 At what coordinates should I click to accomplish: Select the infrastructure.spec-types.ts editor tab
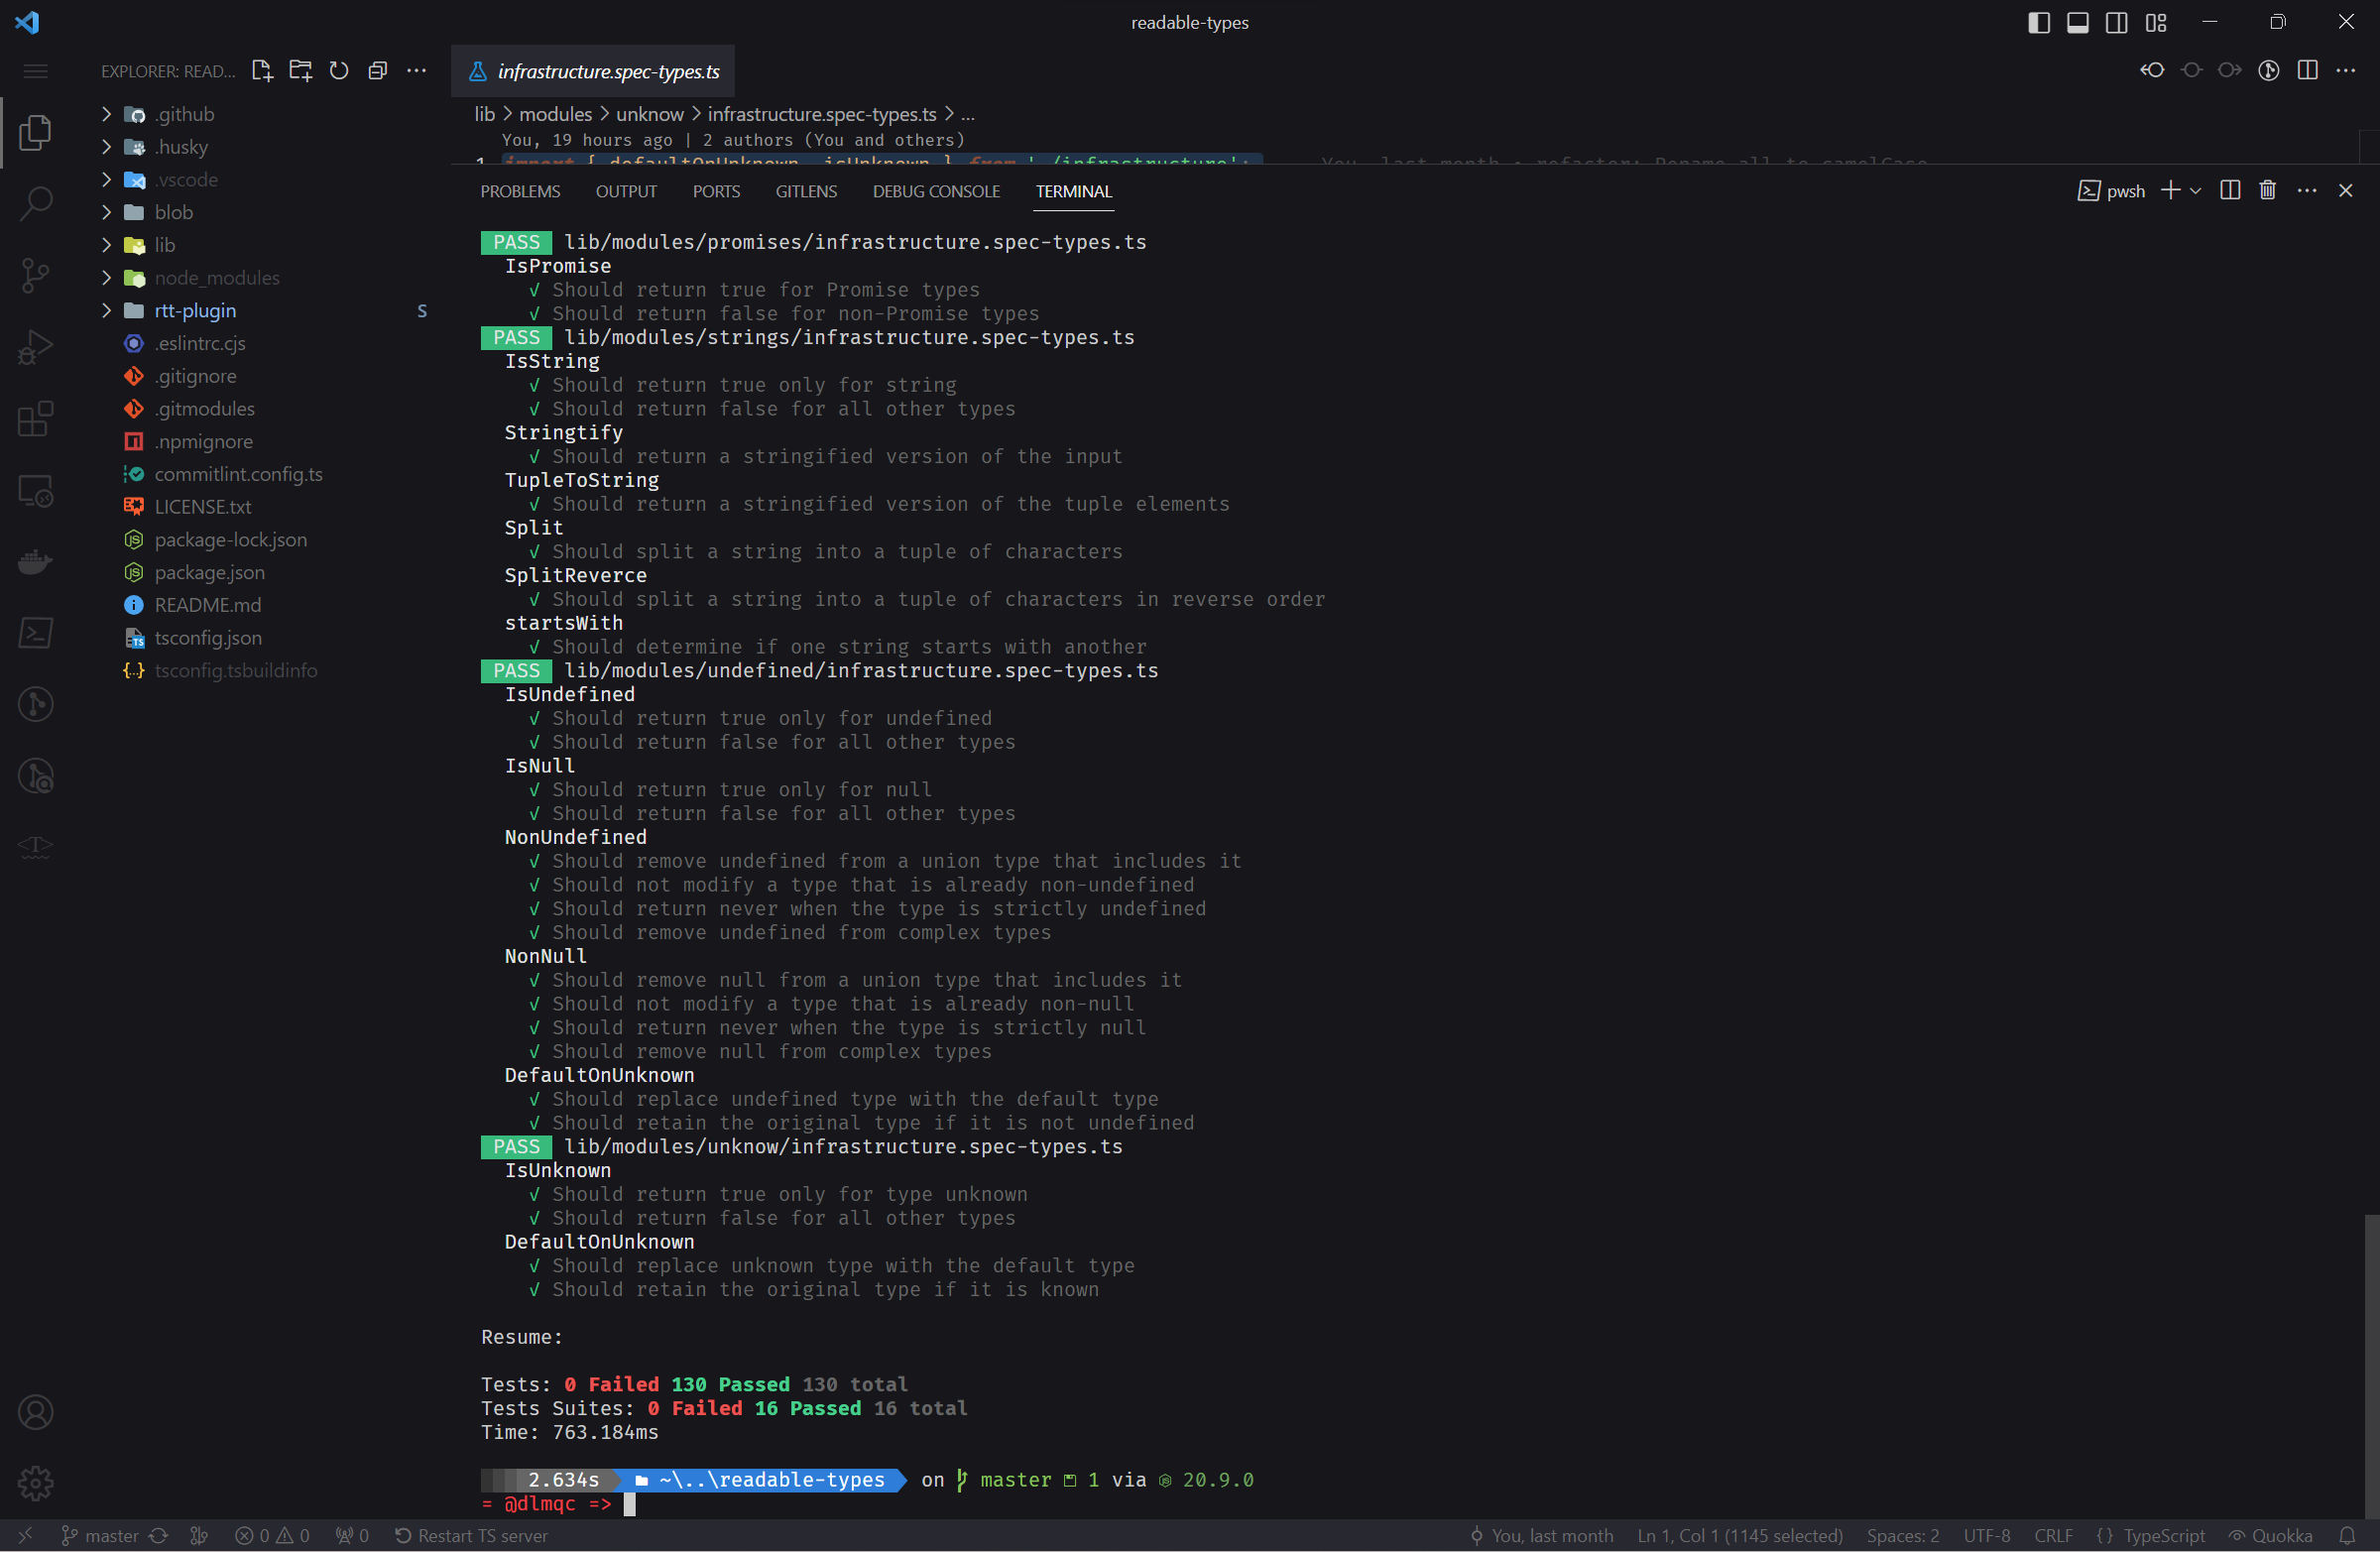coord(593,71)
